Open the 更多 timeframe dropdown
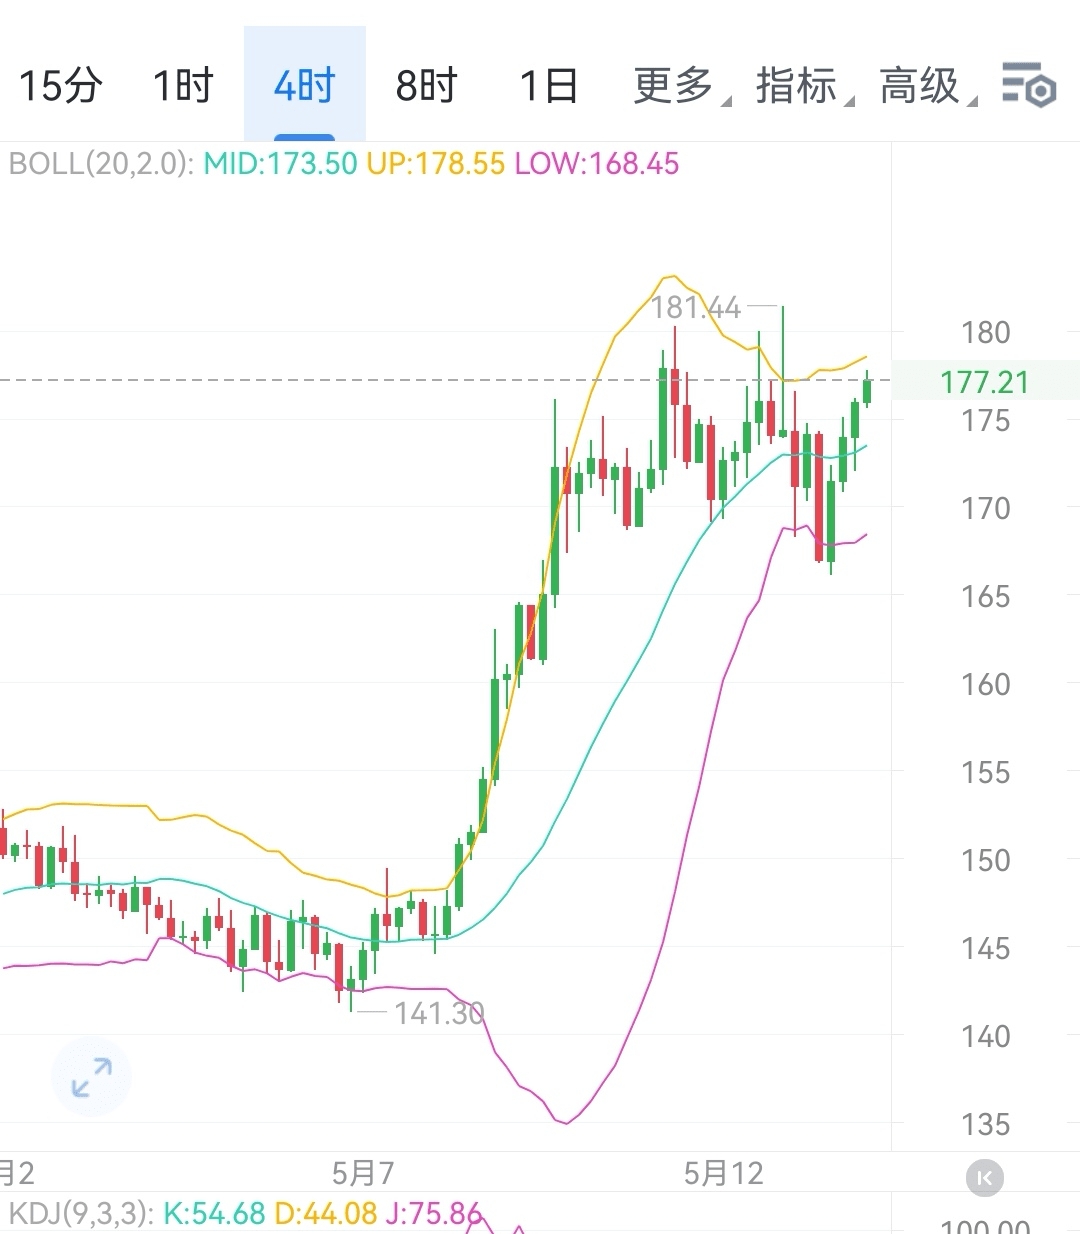Screen dimensions: 1080x1234 (681, 86)
